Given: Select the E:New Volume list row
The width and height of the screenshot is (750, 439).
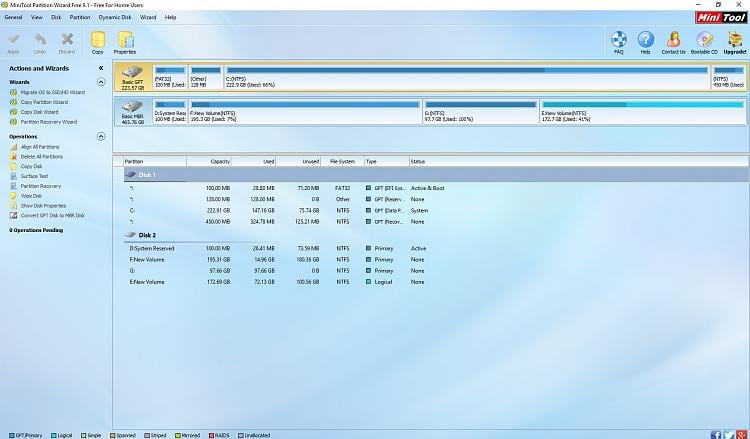Looking at the screenshot, I should click(x=436, y=282).
